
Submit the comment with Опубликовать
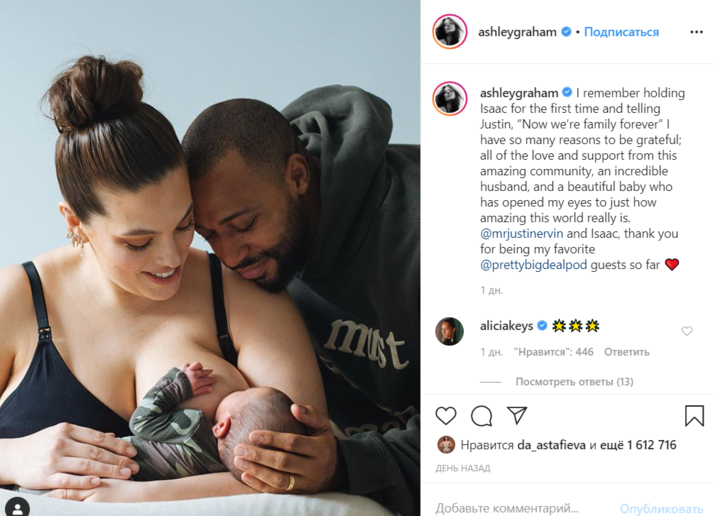661,508
